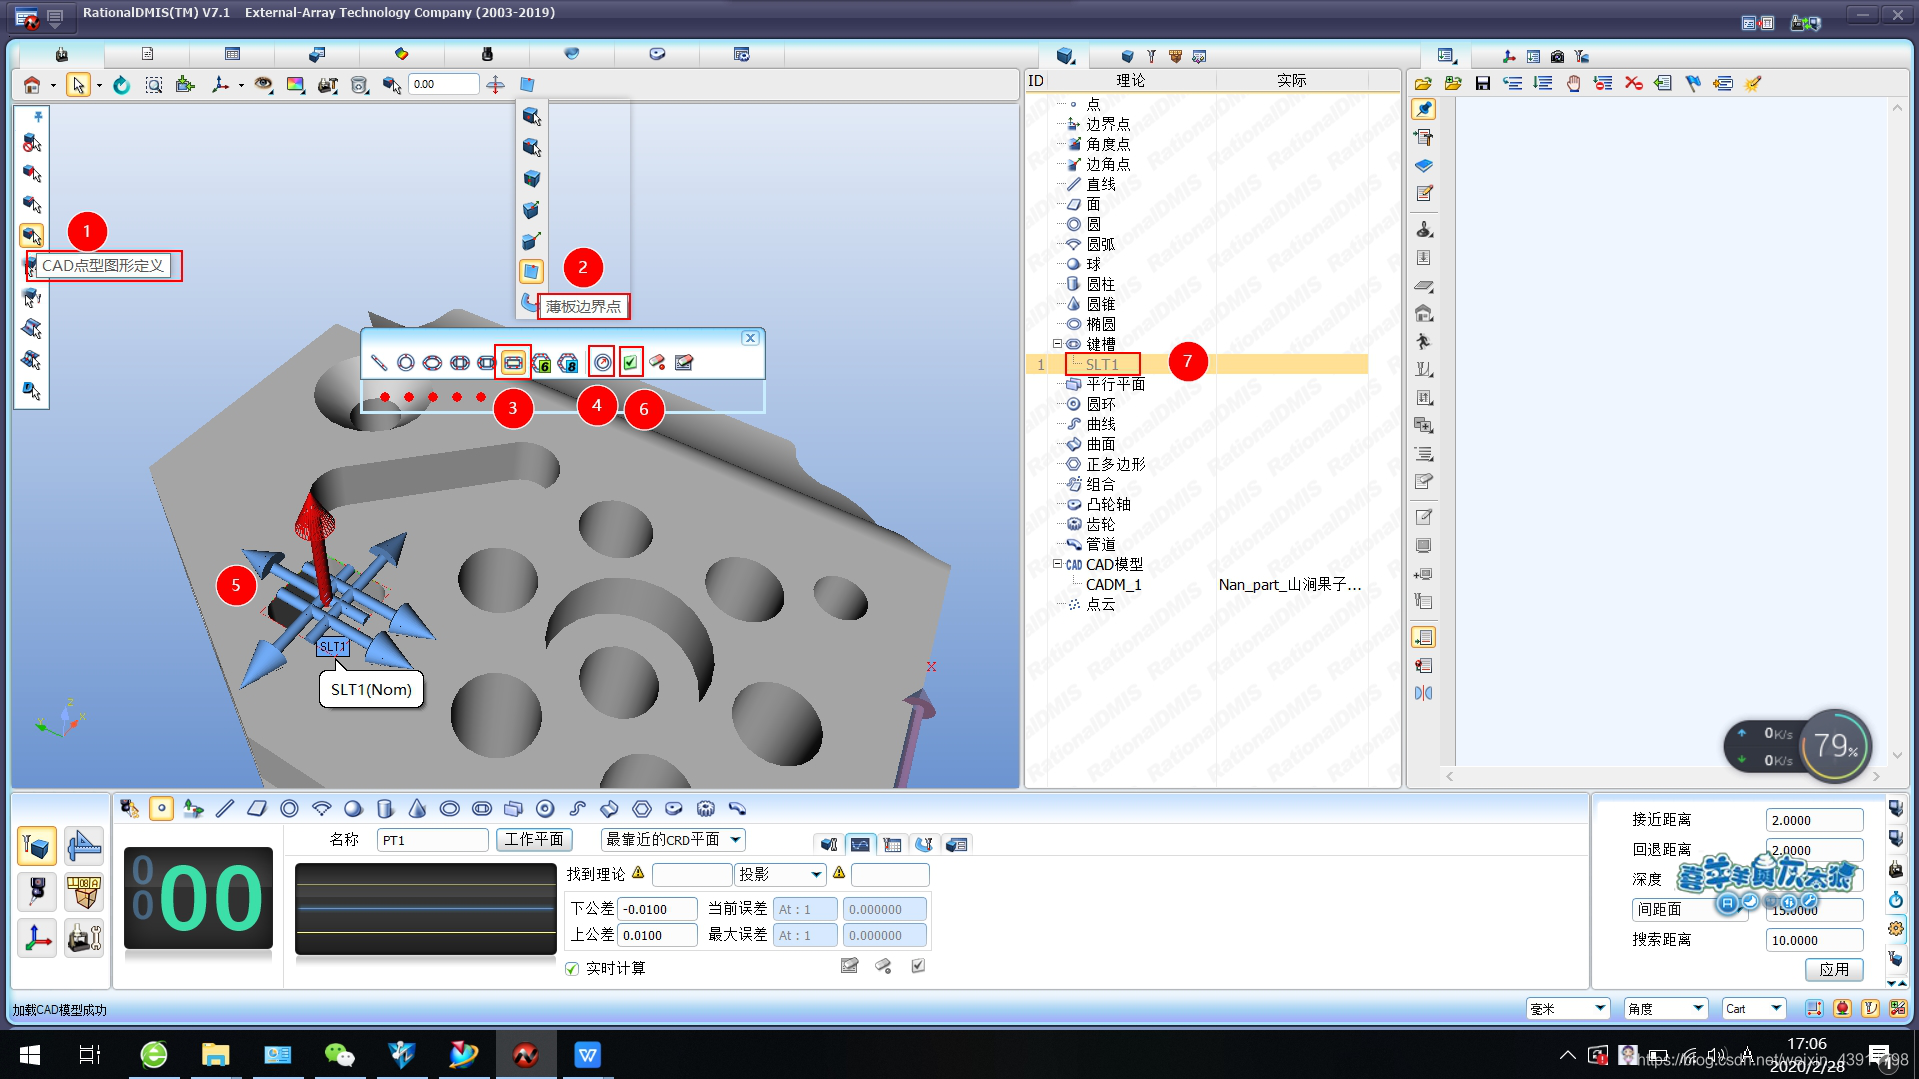The image size is (1919, 1079).
Task: Open the color rendering mode icon
Action: click(295, 85)
